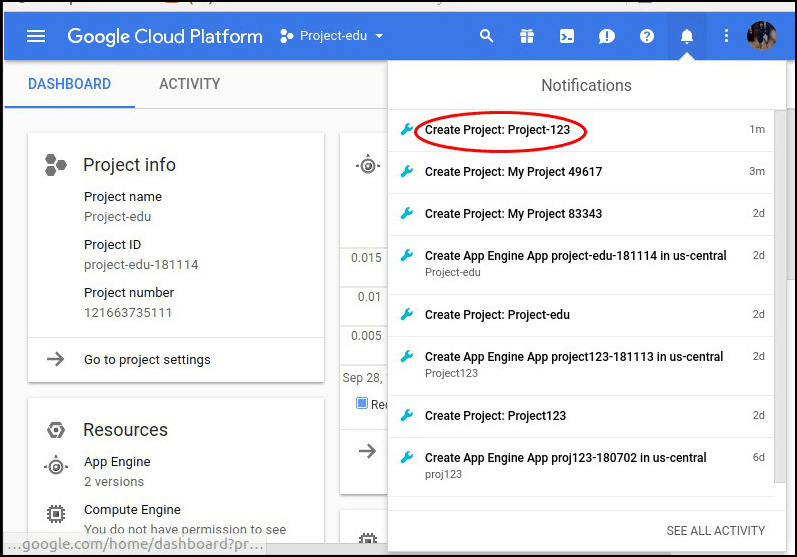This screenshot has width=797, height=557.
Task: Open the help question mark icon
Action: click(647, 36)
